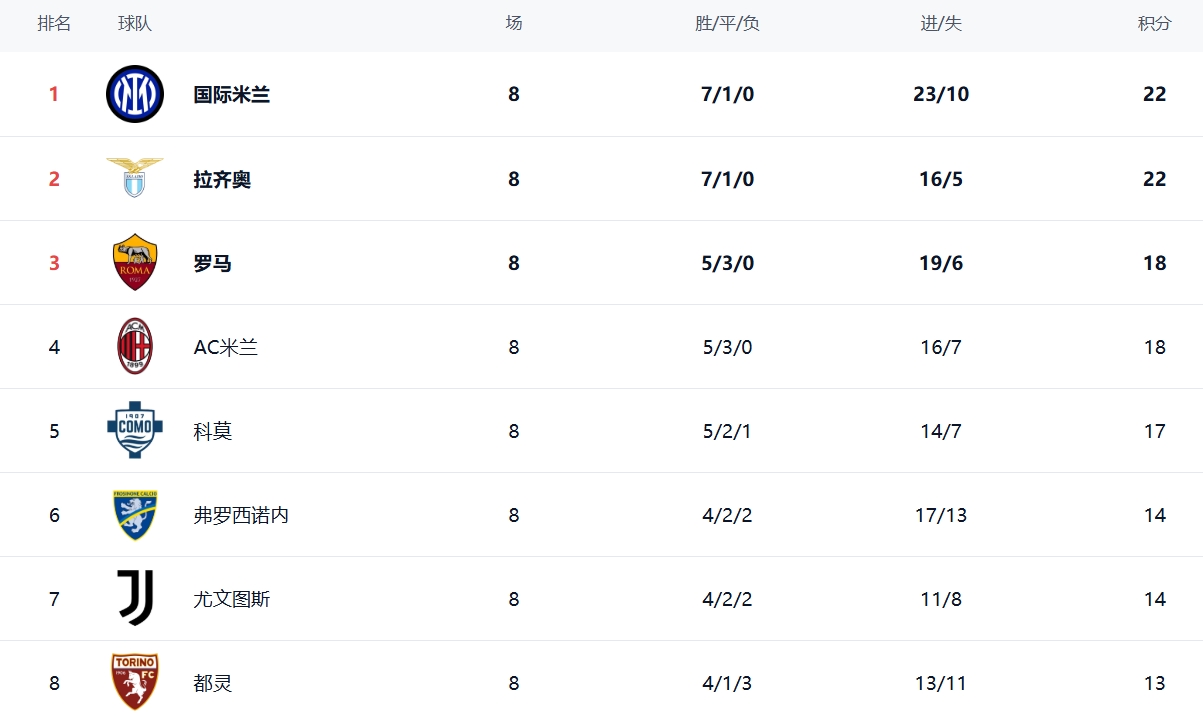Open the 罗马 team link
The width and height of the screenshot is (1203, 716).
coord(212,264)
